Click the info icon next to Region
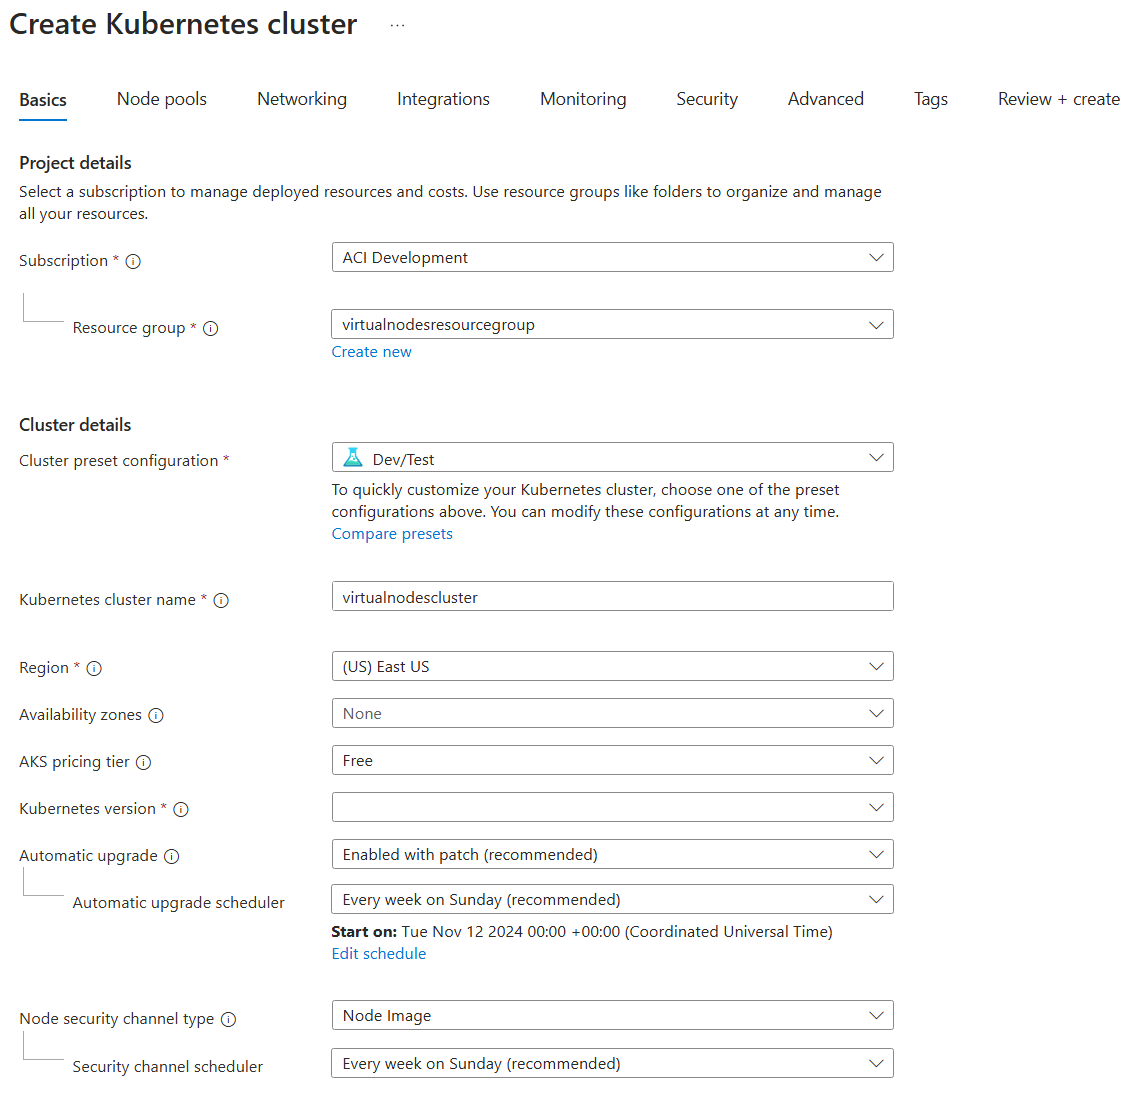The image size is (1131, 1096). [93, 668]
